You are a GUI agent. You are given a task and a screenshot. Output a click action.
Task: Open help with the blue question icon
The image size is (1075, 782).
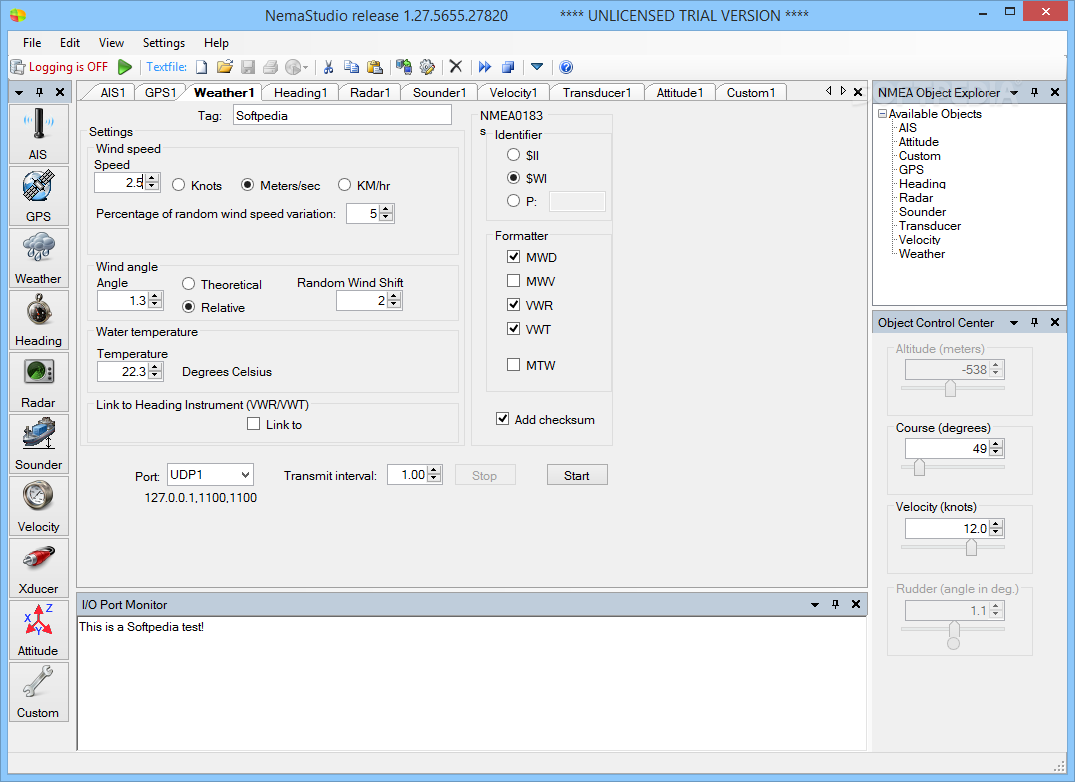coord(566,67)
